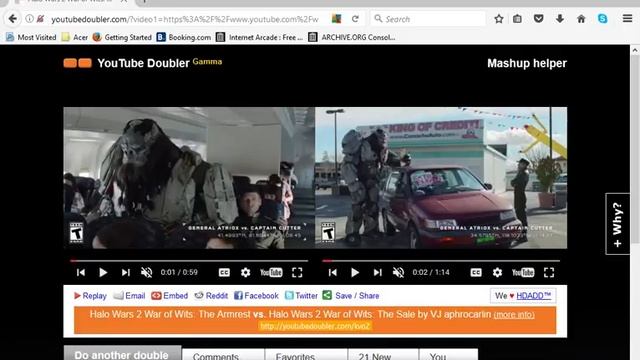Skip to next on right video
The width and height of the screenshot is (640, 360).
[378, 272]
